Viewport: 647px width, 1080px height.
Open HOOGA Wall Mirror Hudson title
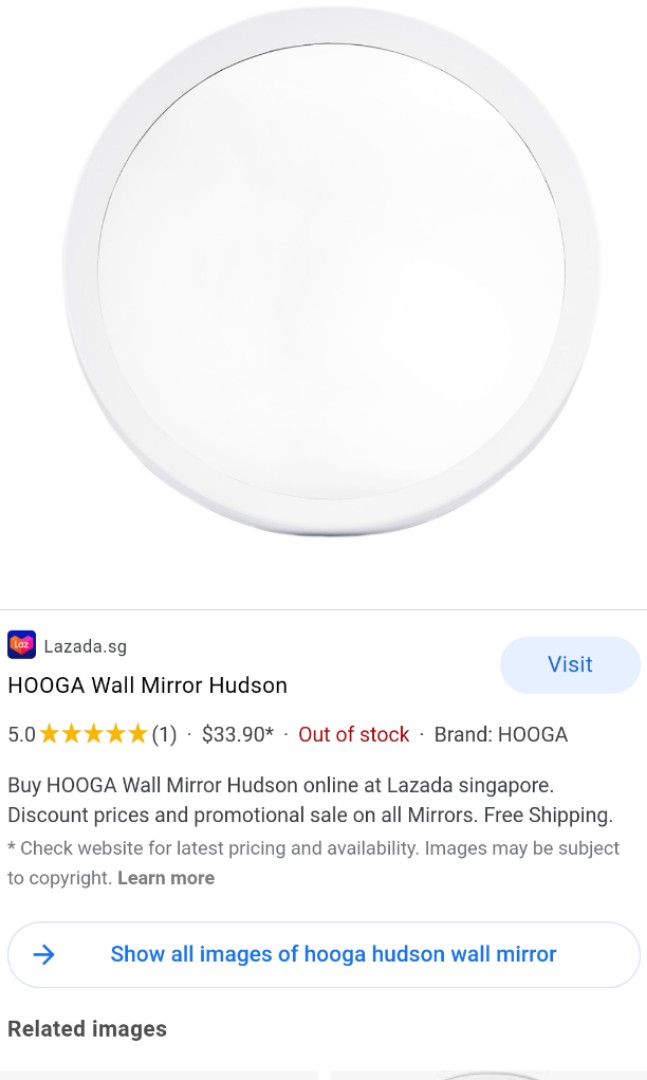pyautogui.click(x=147, y=685)
